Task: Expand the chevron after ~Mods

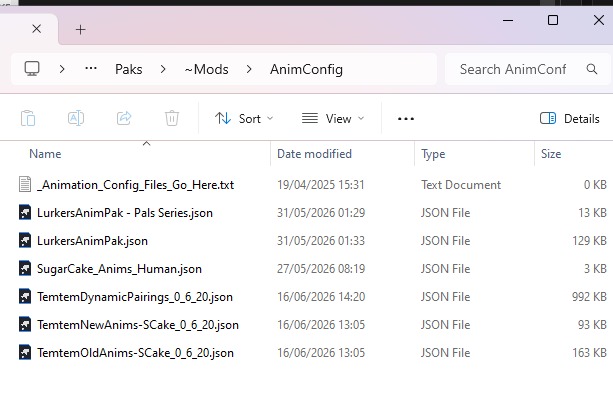Action: 249,69
